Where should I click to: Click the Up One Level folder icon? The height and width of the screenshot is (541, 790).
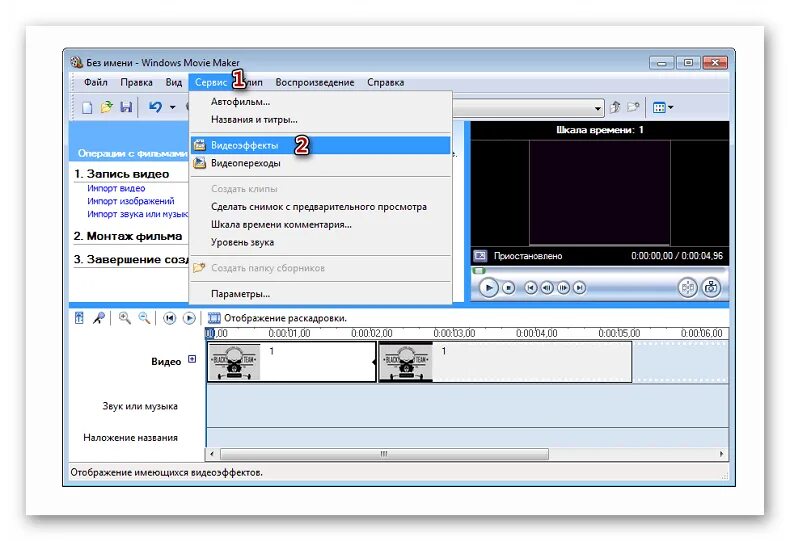tap(615, 107)
